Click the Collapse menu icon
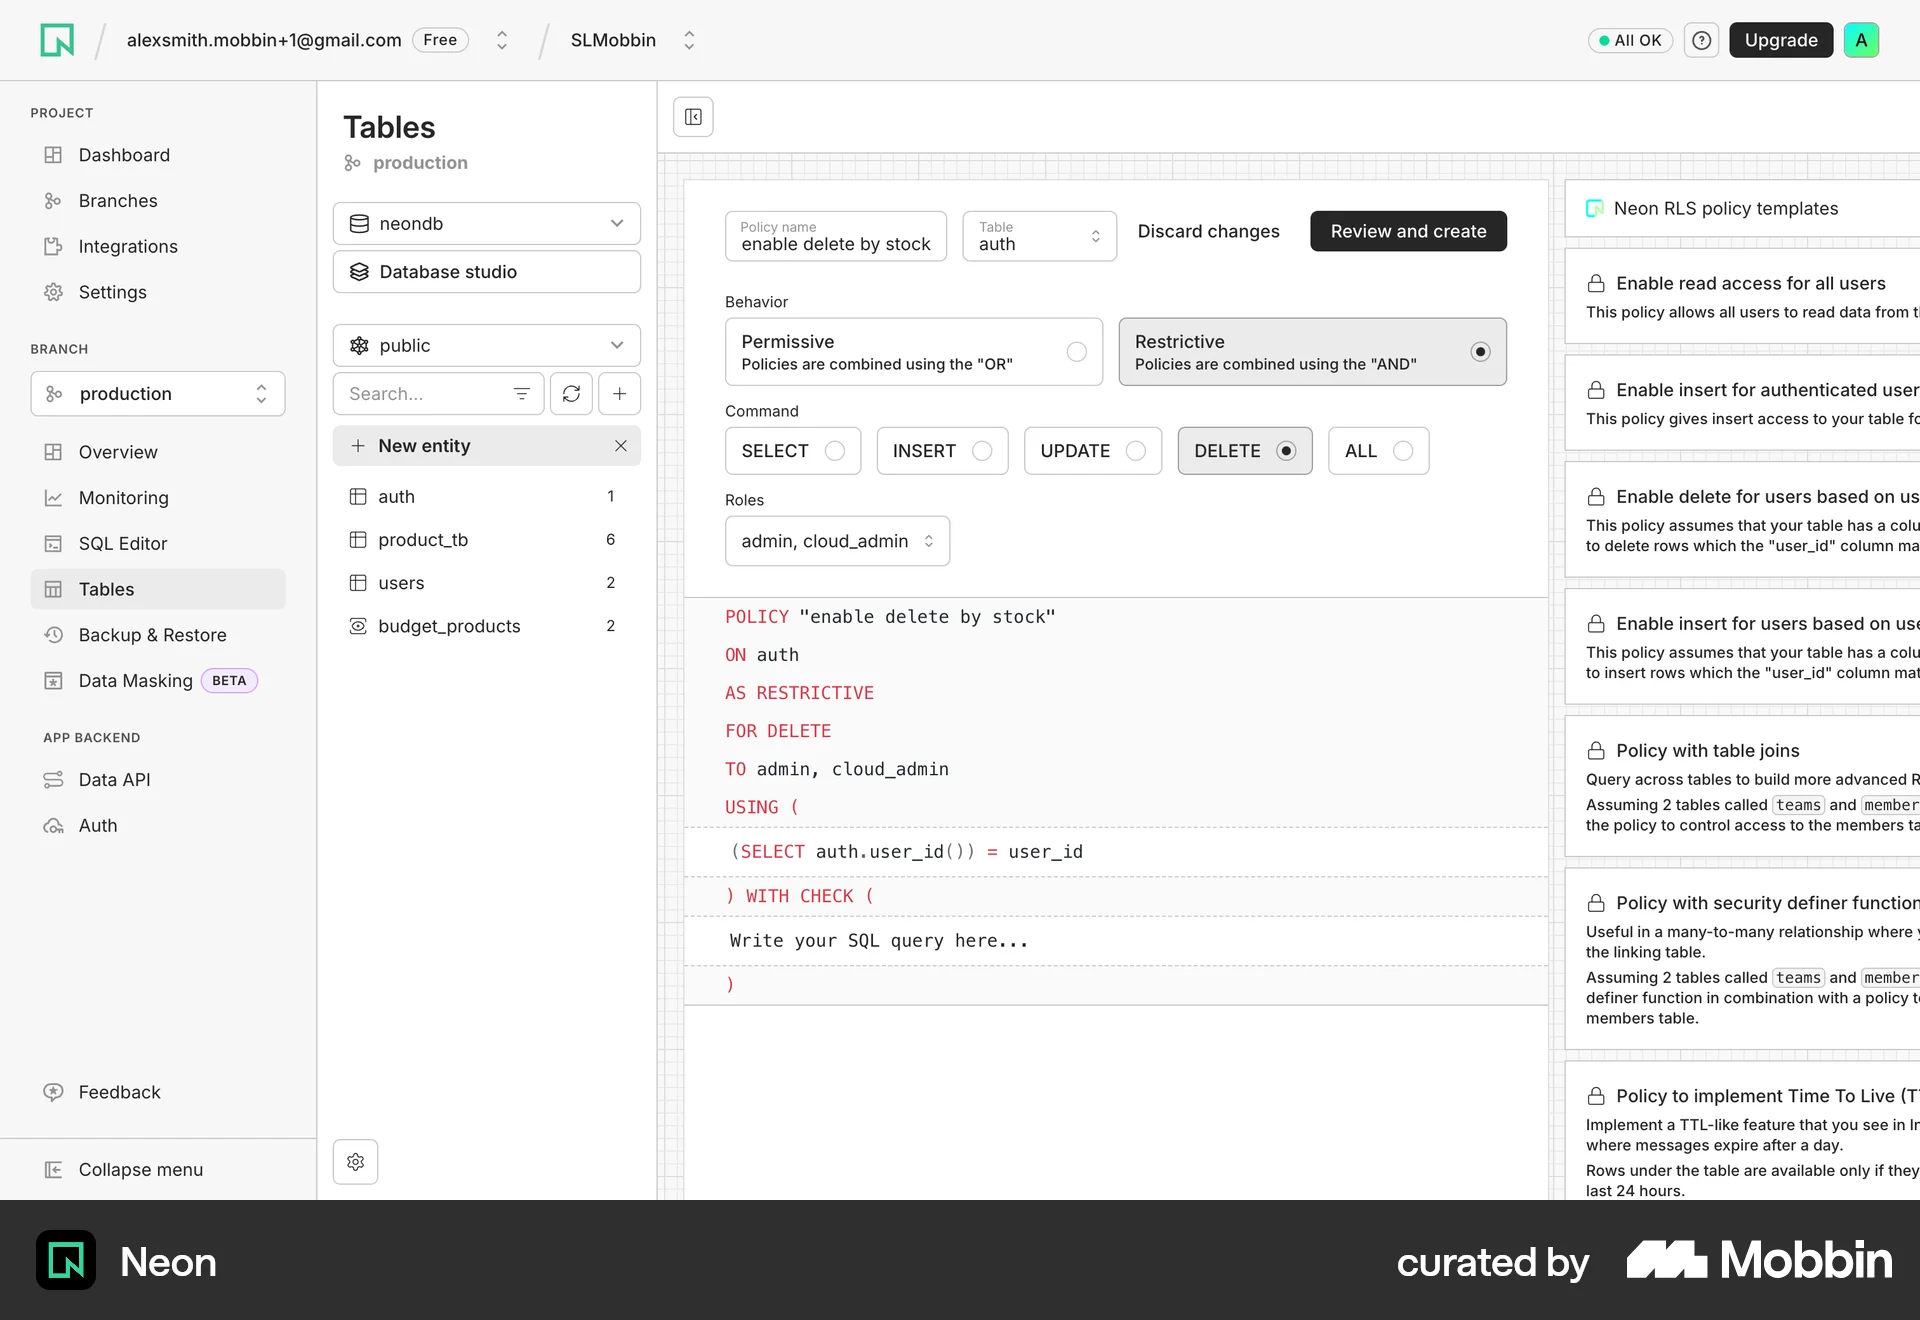This screenshot has width=1920, height=1320. (x=53, y=1170)
